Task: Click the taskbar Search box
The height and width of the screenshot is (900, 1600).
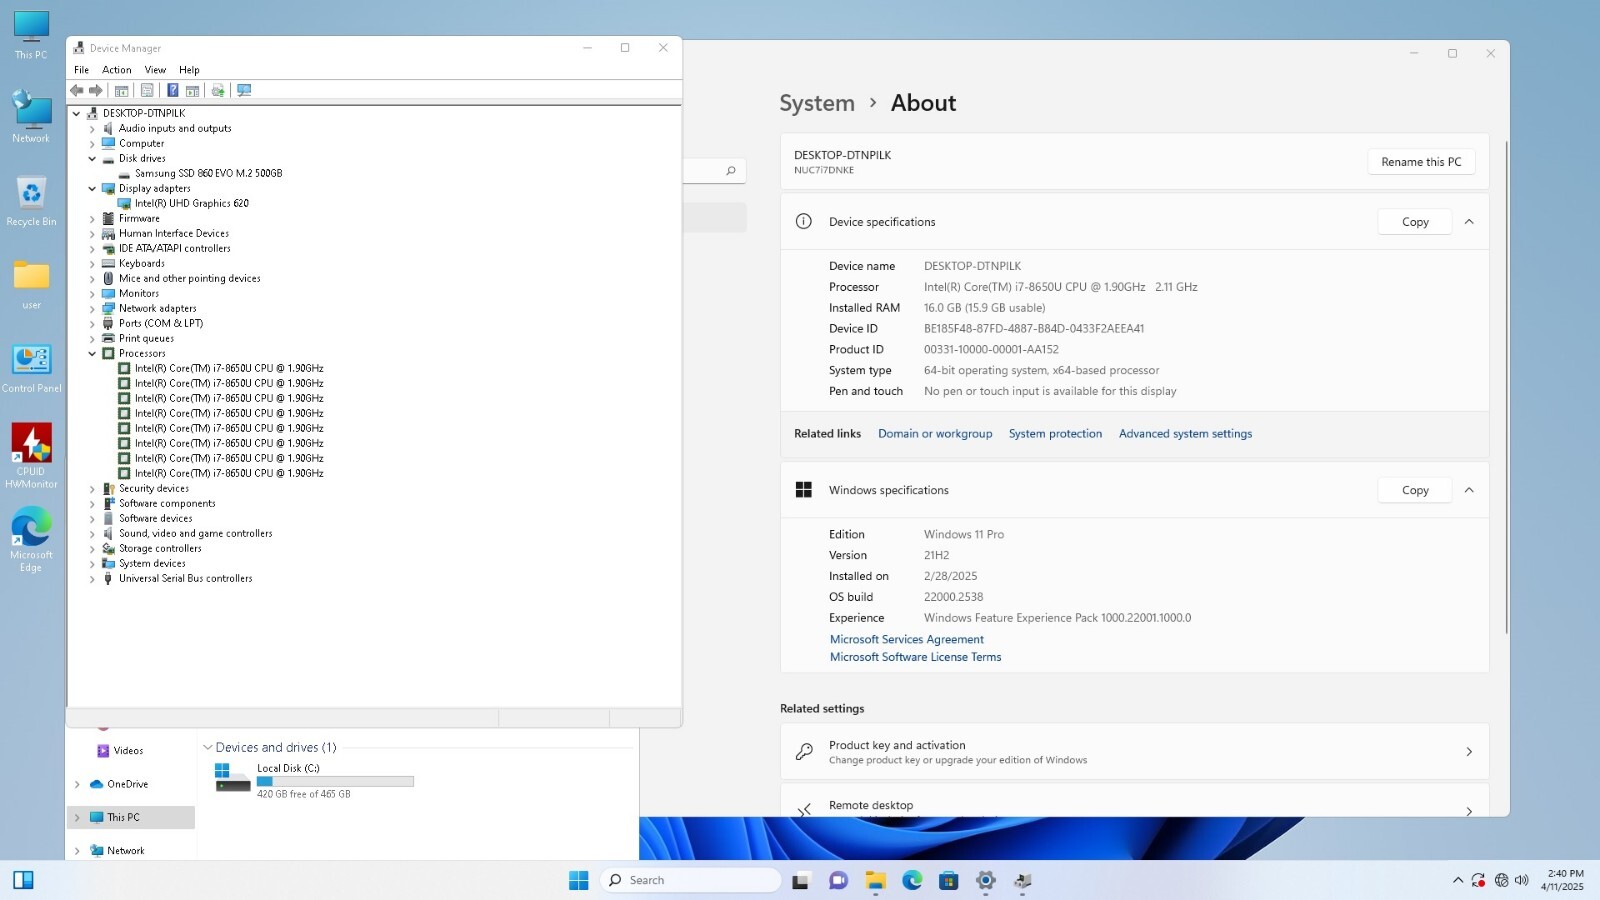Action: click(690, 880)
